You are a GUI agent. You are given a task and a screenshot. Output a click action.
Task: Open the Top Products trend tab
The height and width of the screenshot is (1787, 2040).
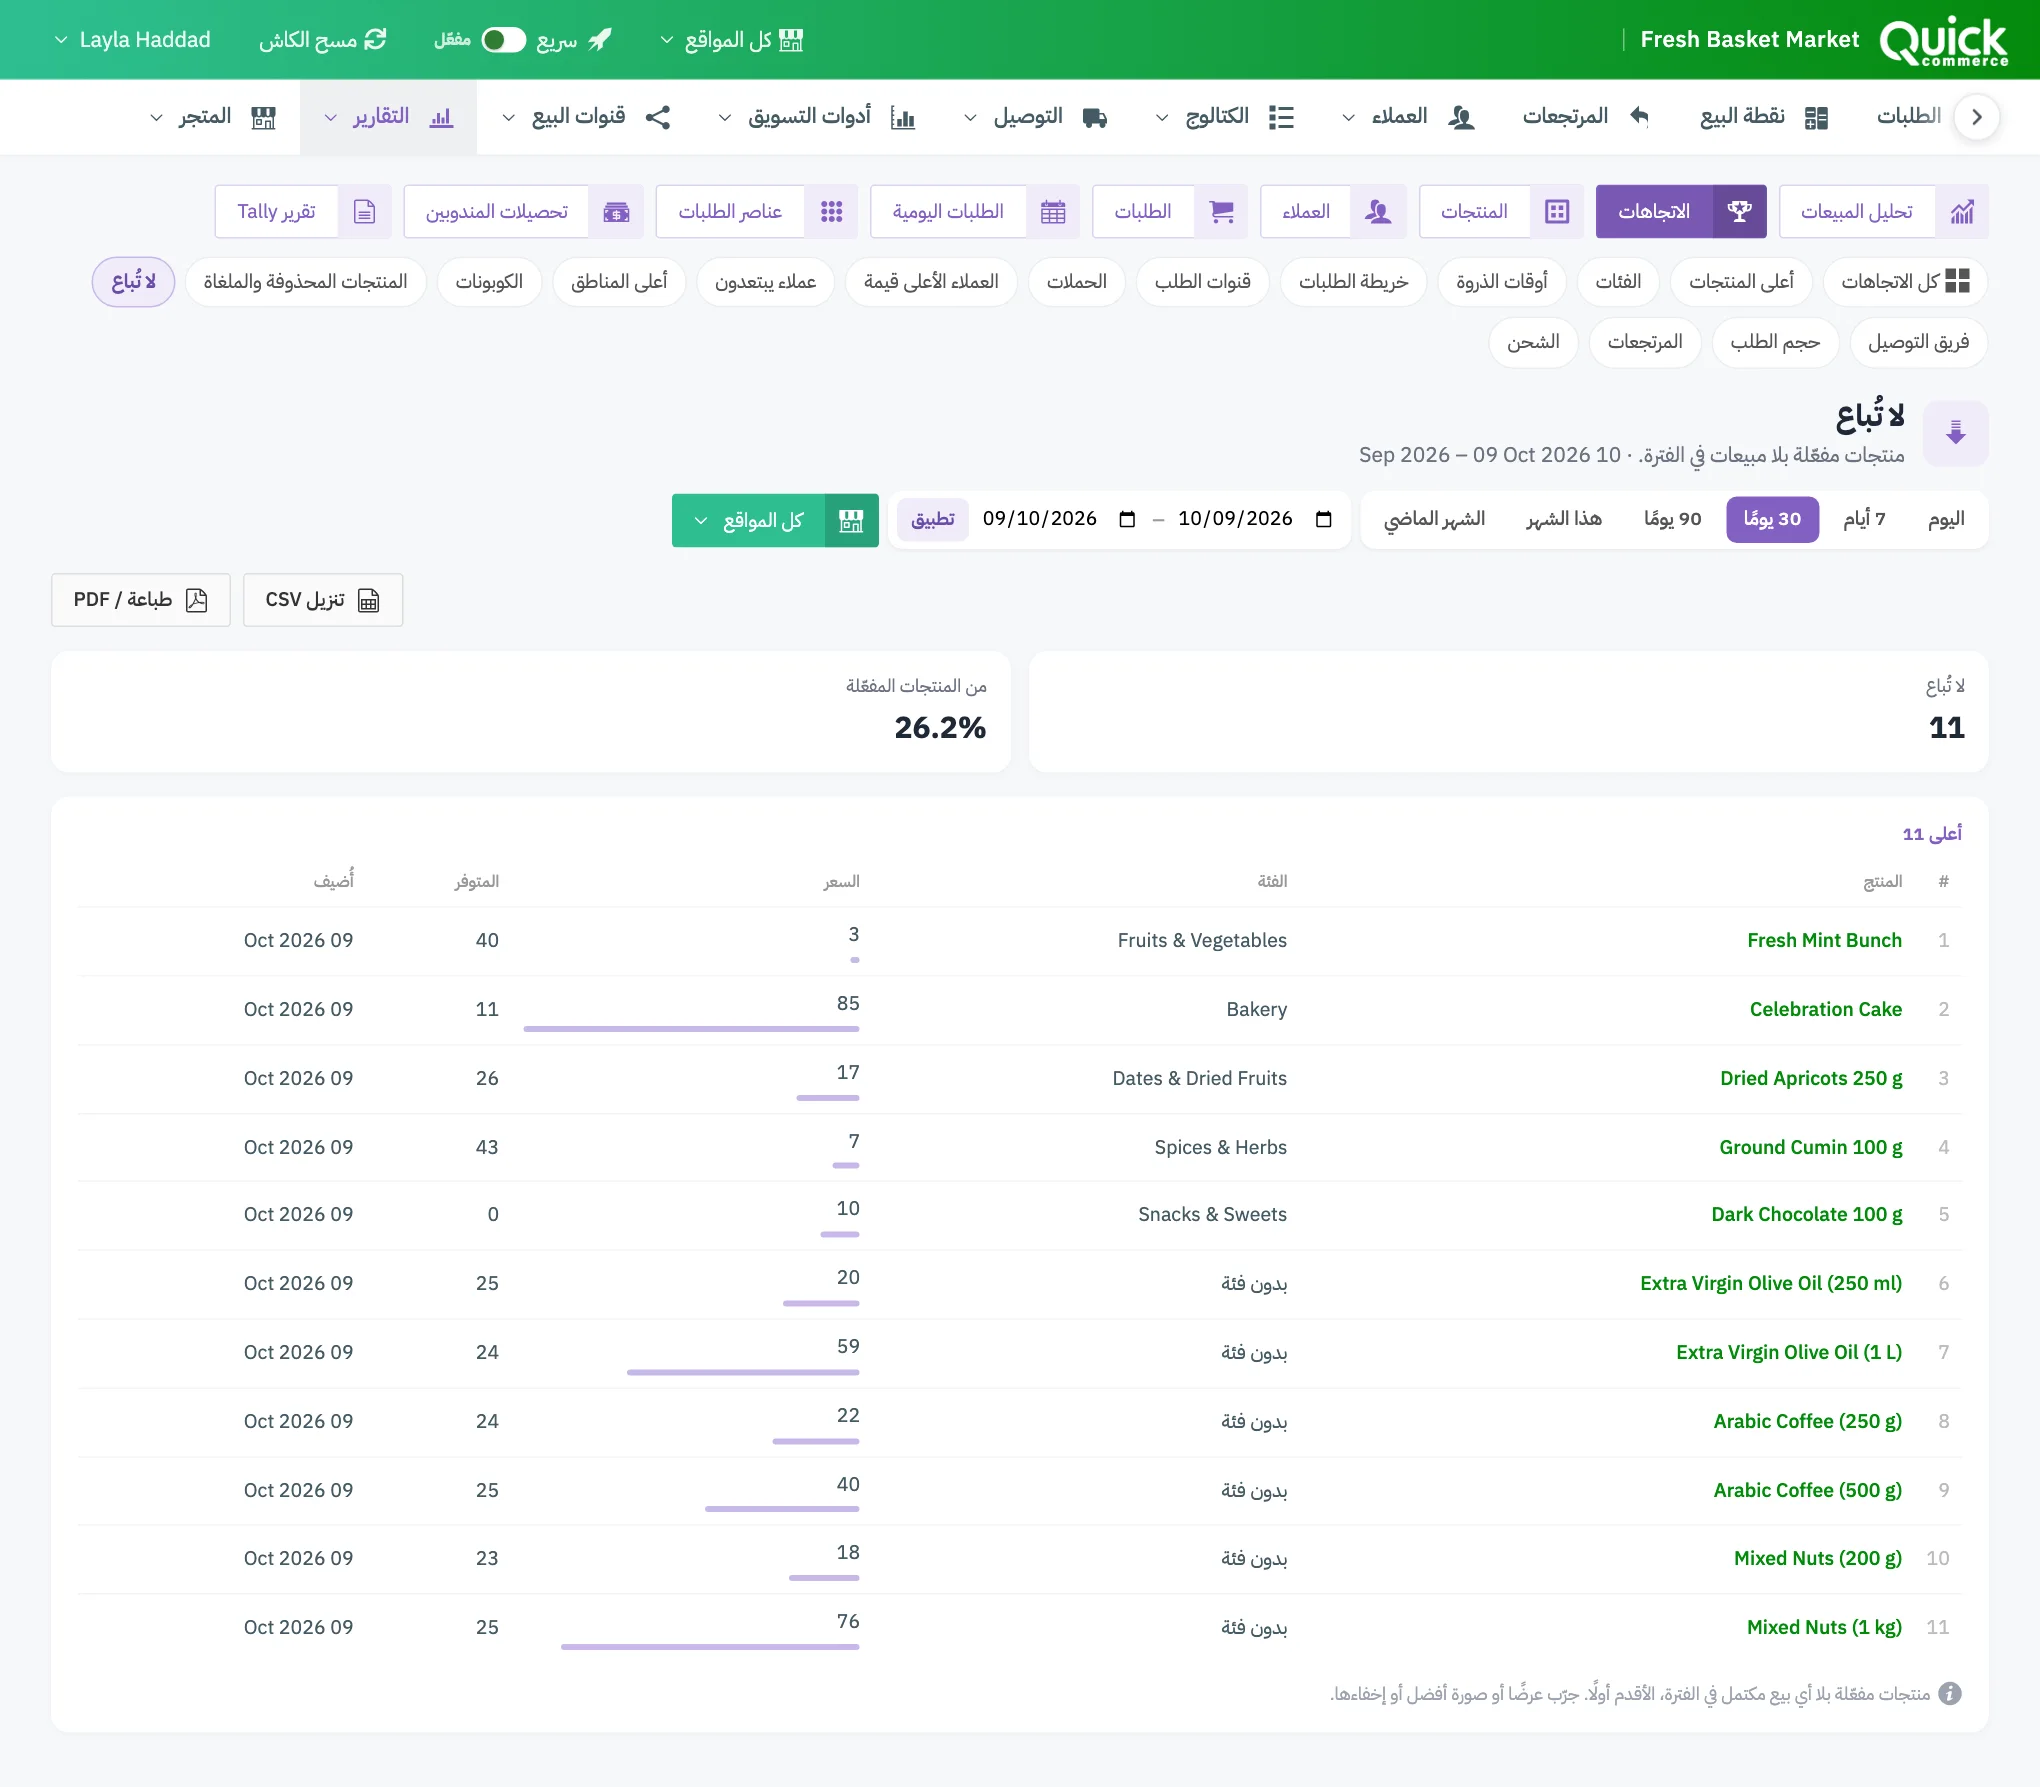(x=1741, y=282)
